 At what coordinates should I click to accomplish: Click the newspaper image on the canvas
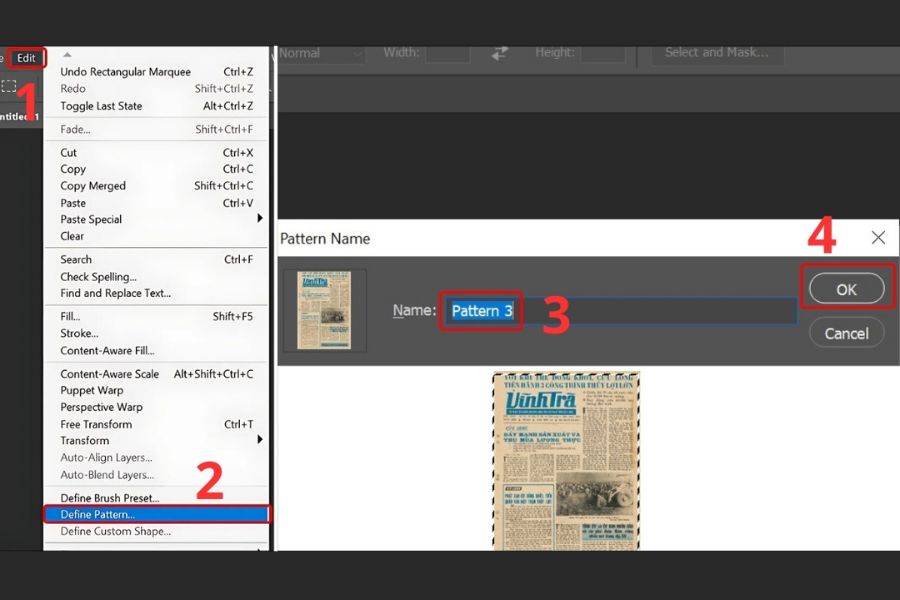[566, 460]
